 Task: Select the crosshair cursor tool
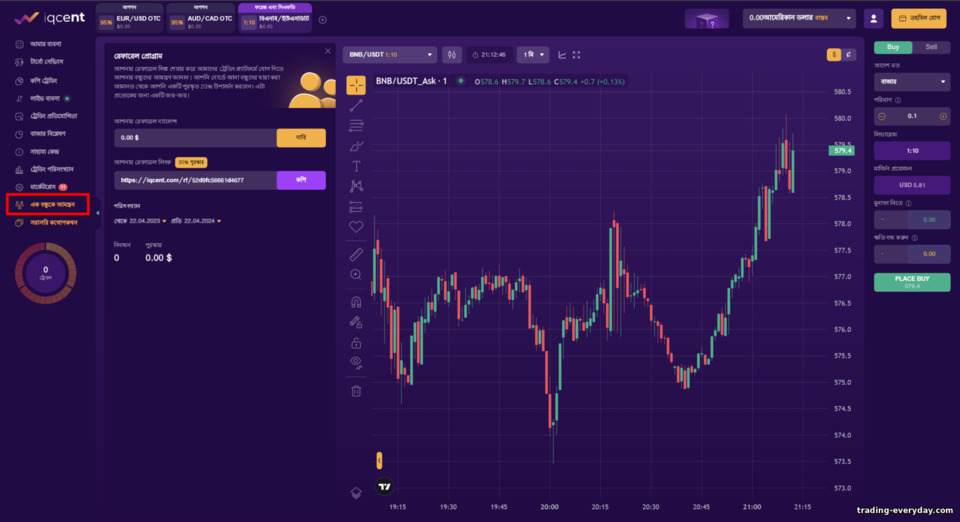[x=356, y=85]
